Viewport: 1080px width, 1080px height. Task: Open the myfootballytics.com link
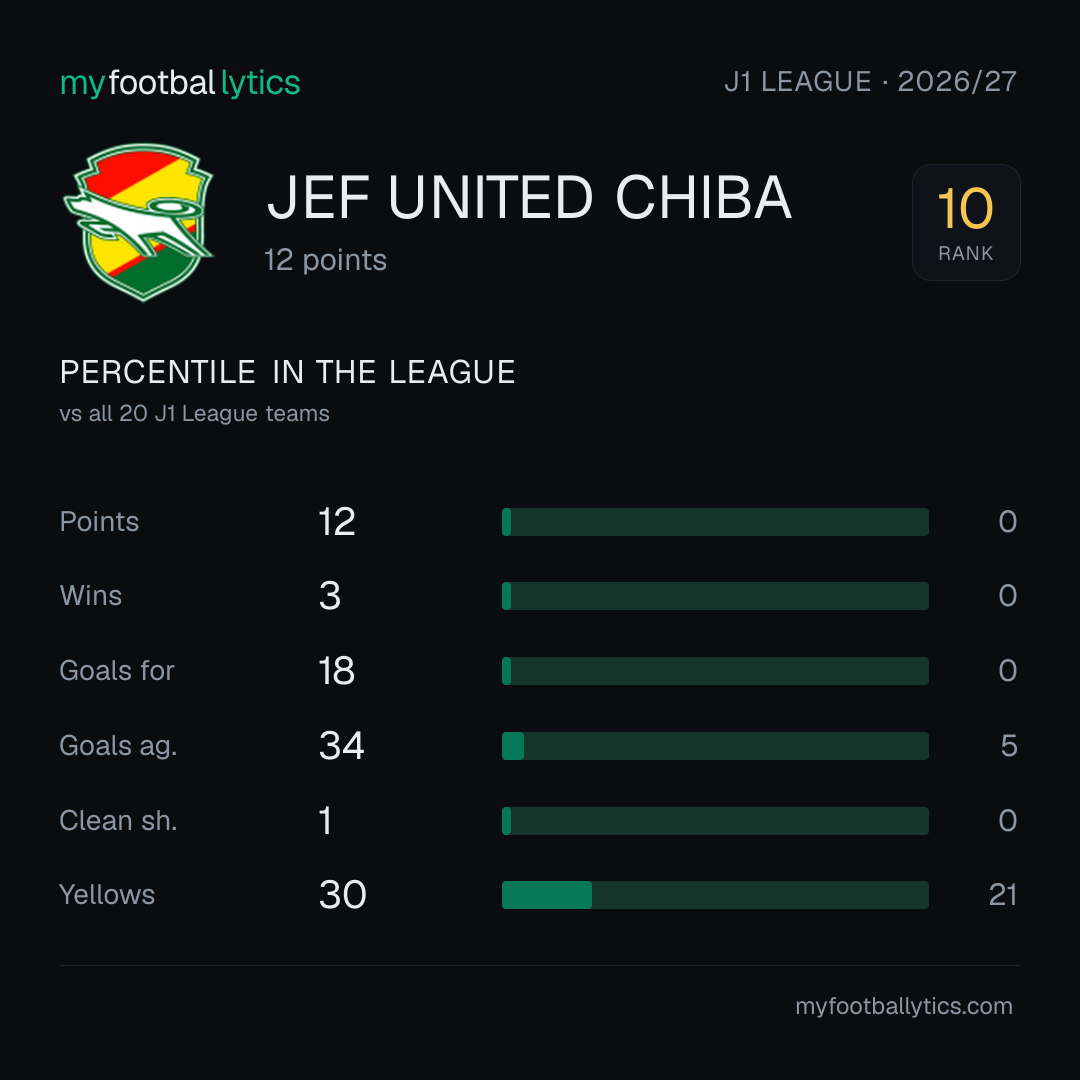coord(904,1006)
